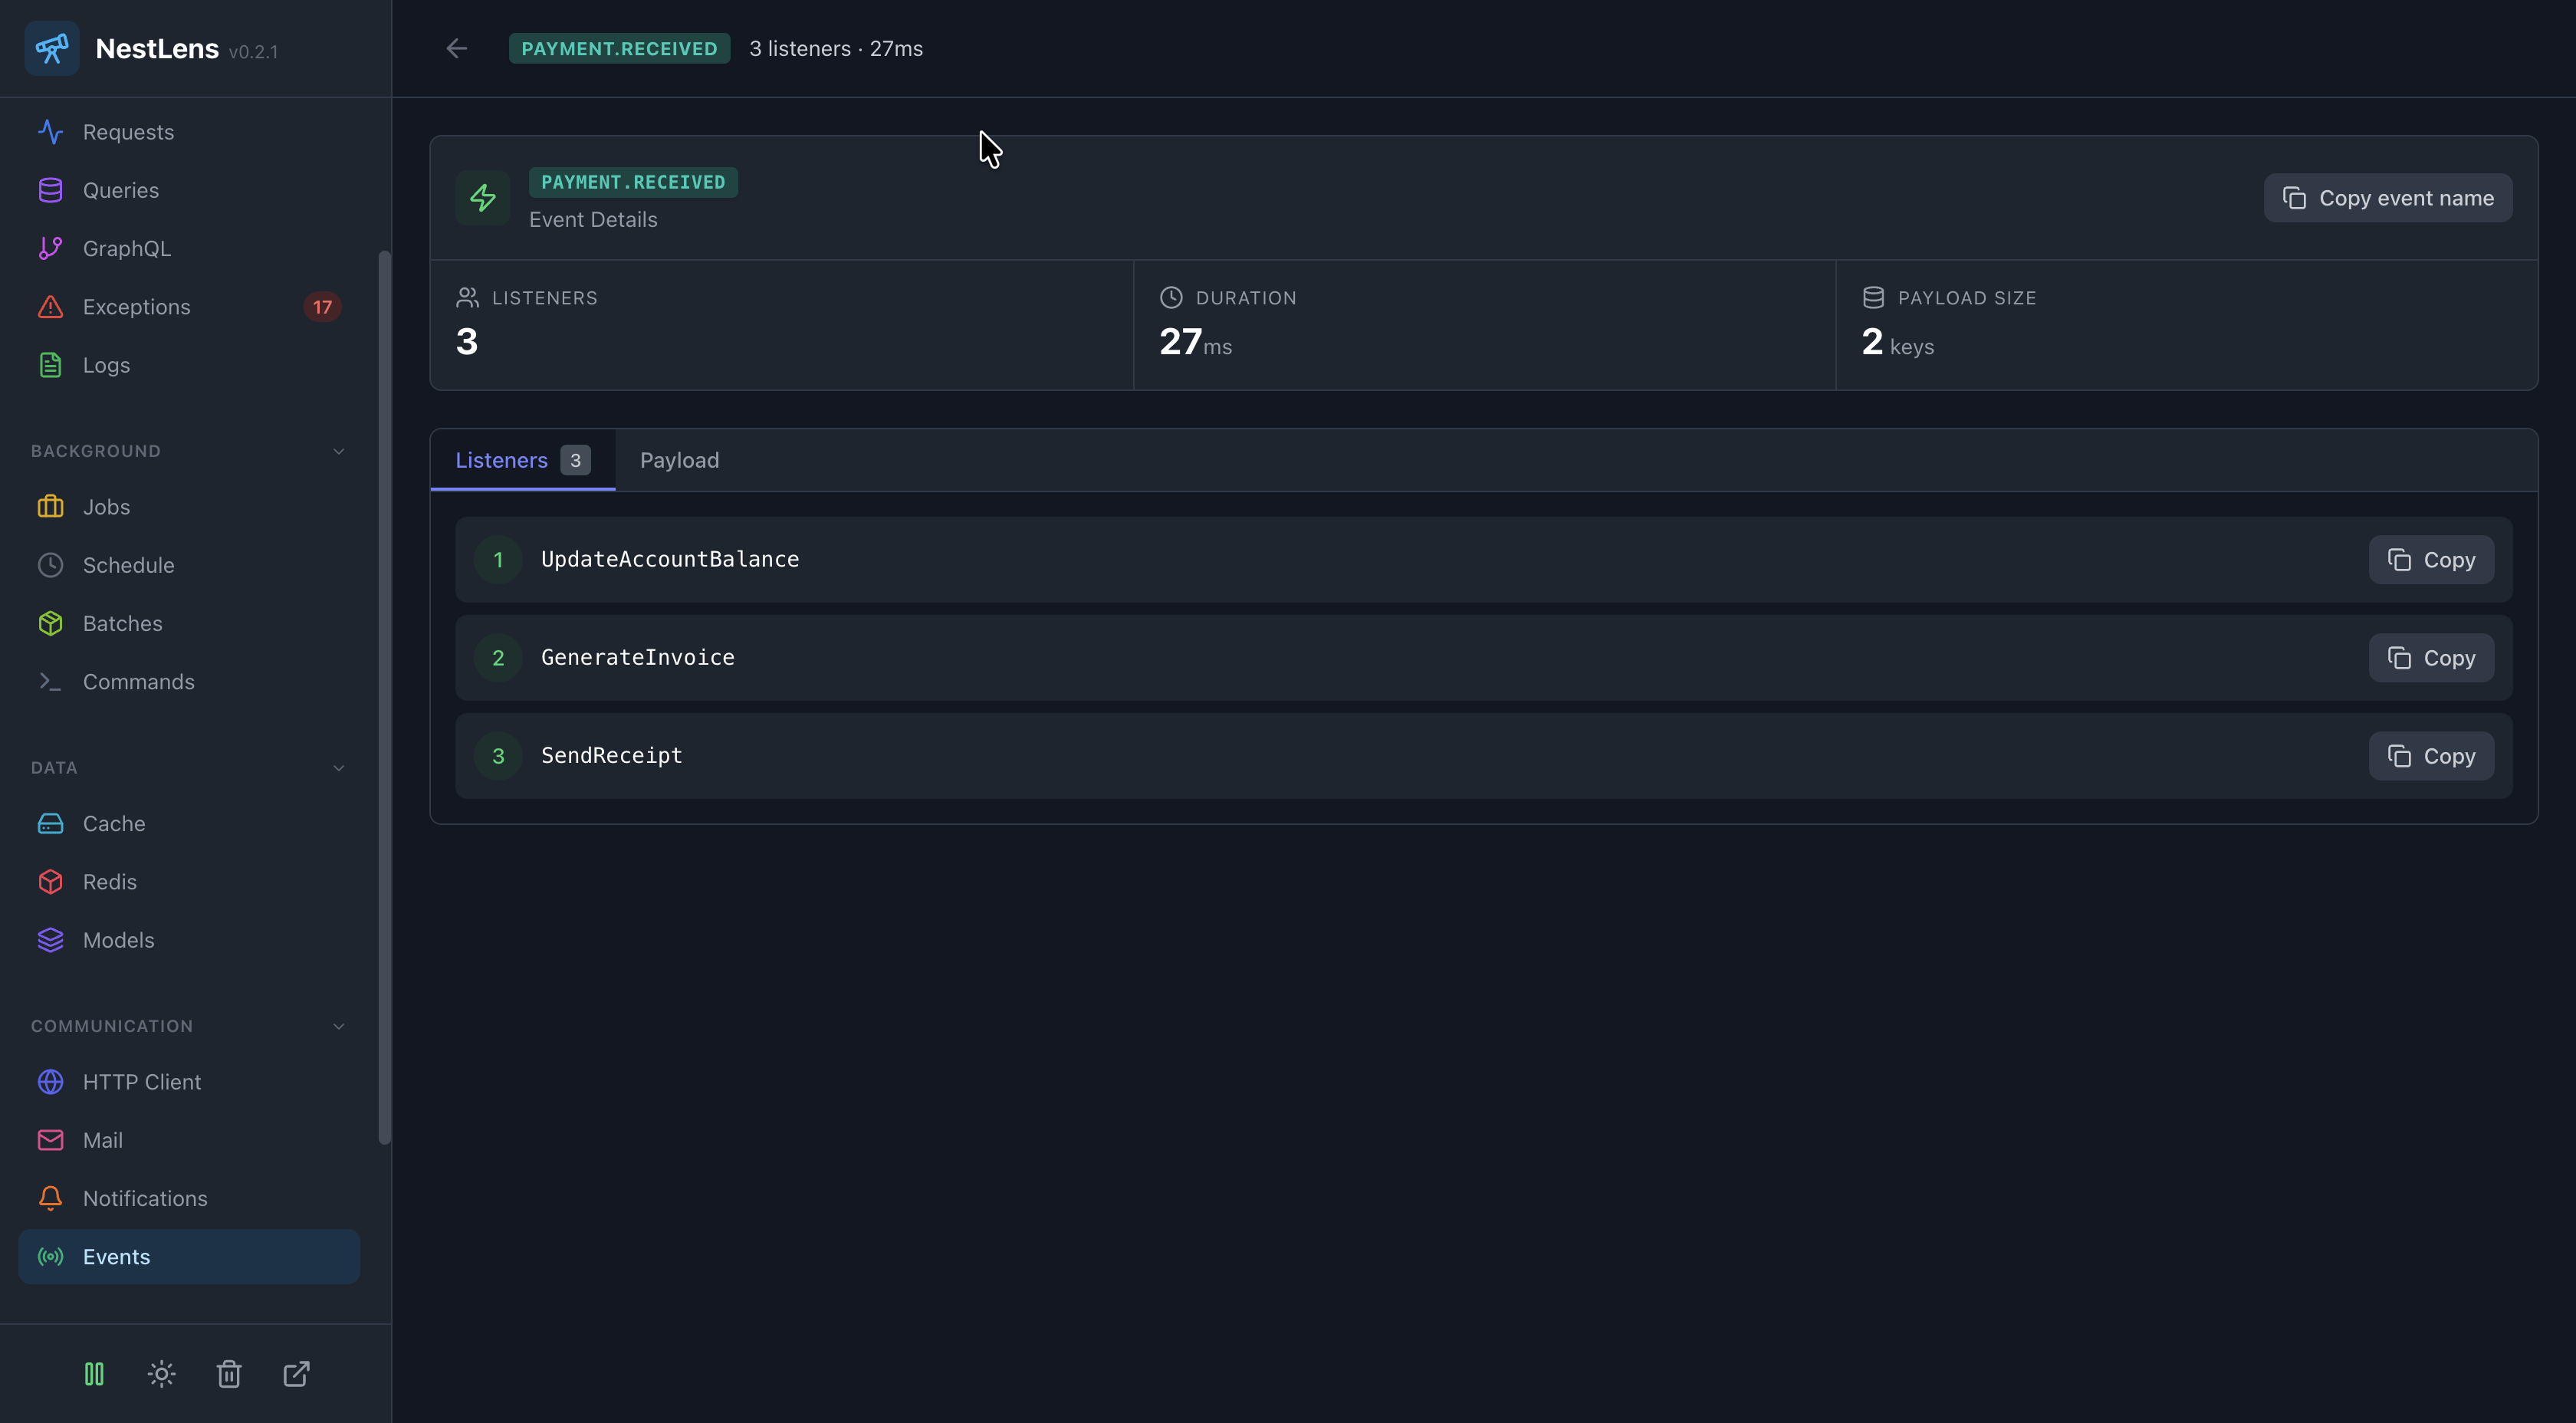
Task: Open the external link icon in sidebar footer
Action: (x=296, y=1374)
